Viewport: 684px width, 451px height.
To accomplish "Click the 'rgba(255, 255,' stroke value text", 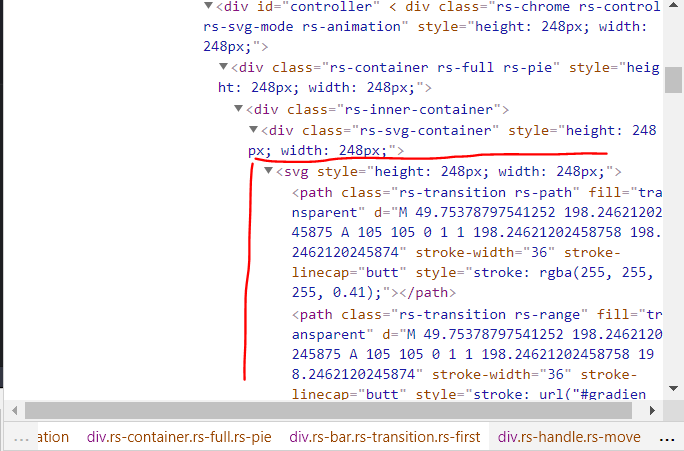I will pos(596,273).
